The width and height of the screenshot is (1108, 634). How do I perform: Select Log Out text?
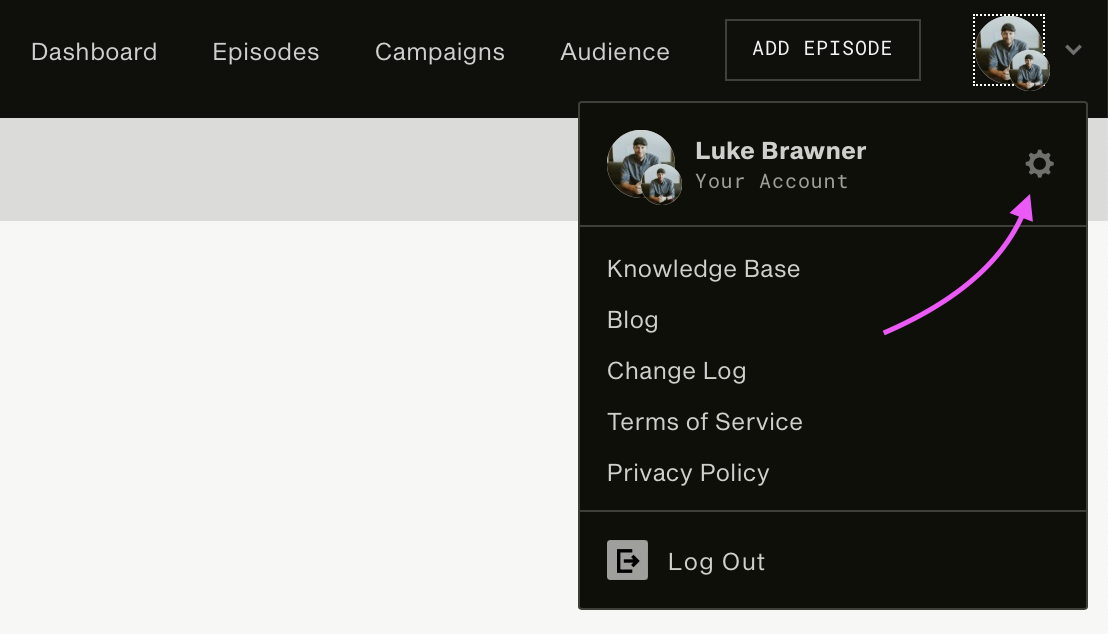[716, 562]
